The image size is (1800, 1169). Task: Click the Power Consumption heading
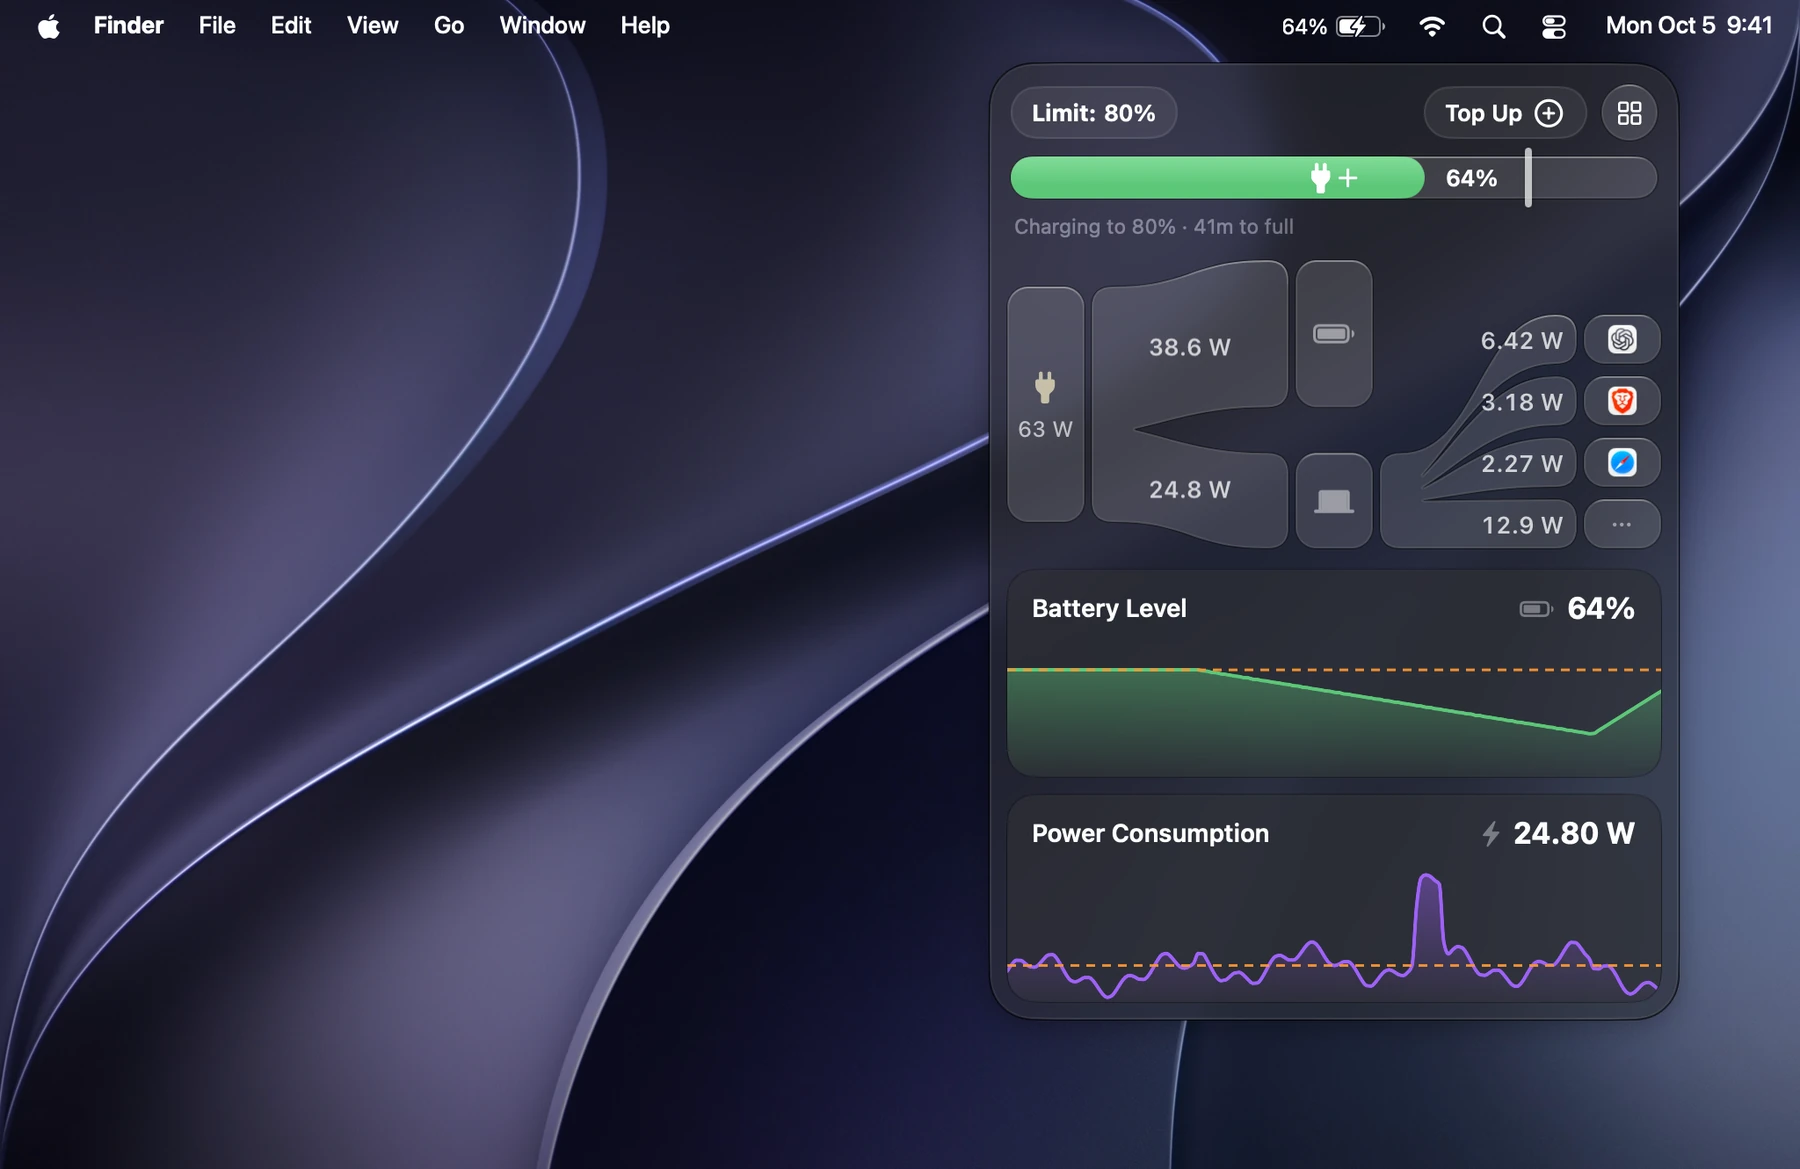[1150, 833]
